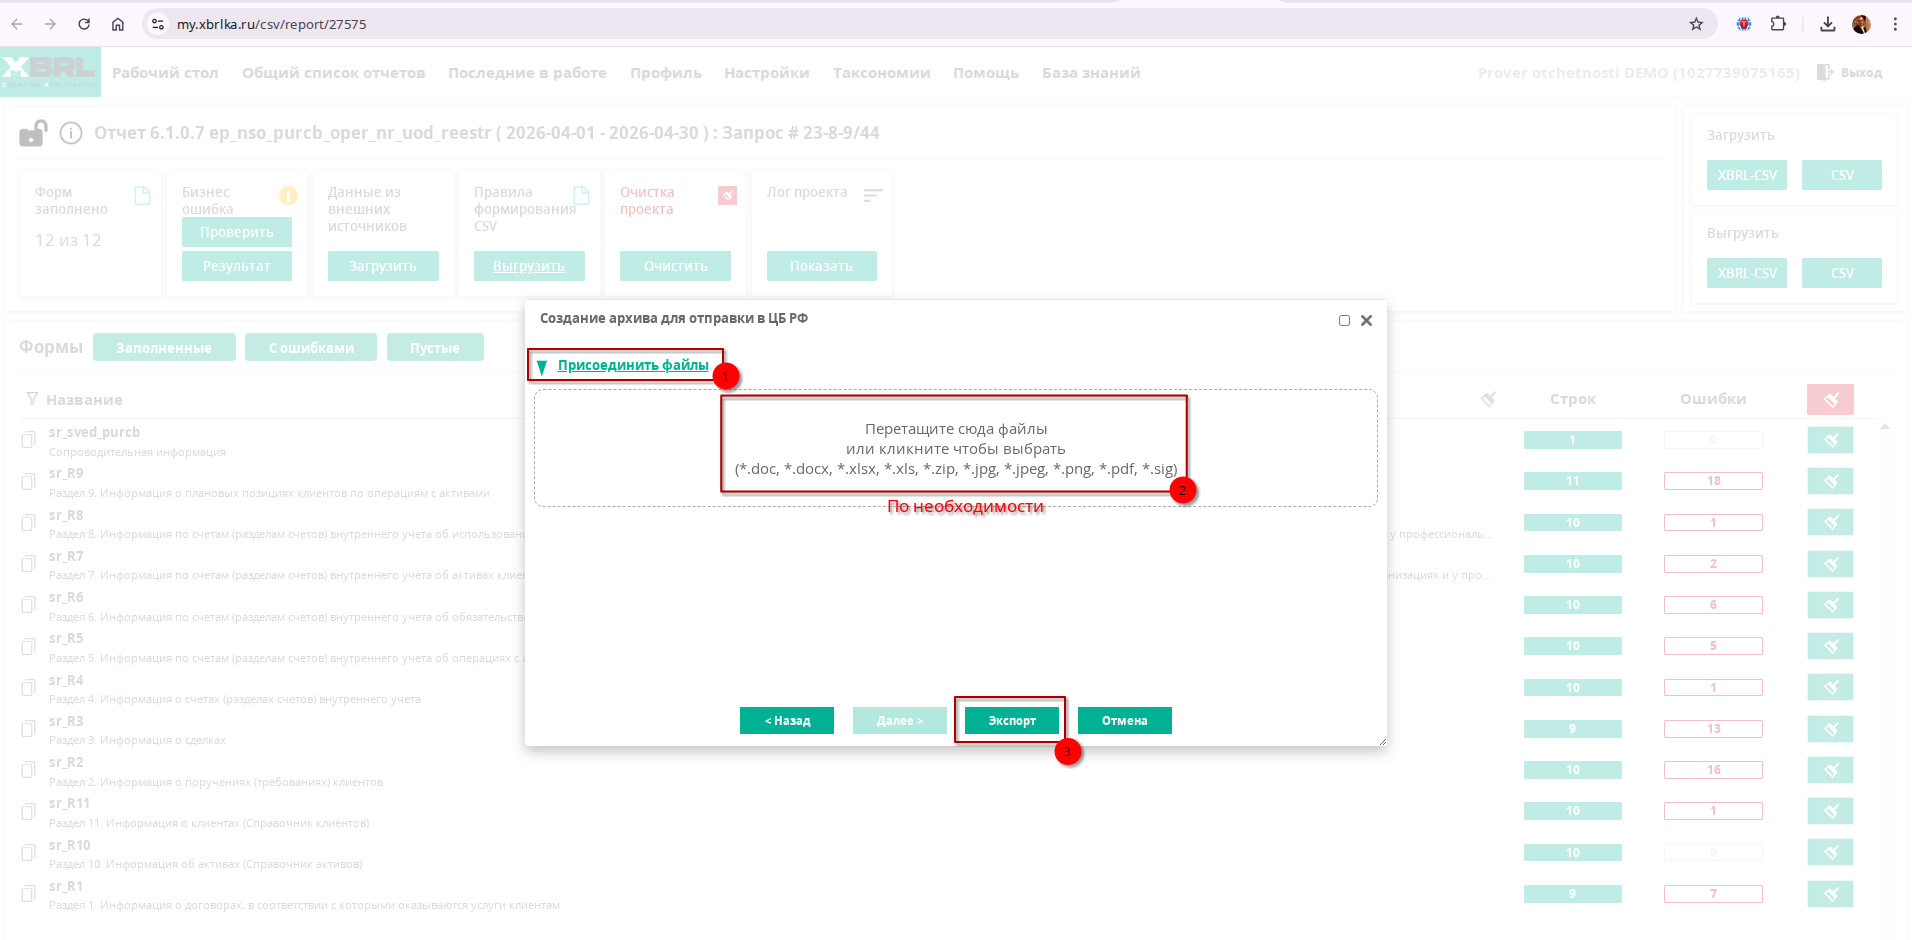This screenshot has height=940, width=1912.
Task: Click the unlock padlock icon beside report title
Action: pyautogui.click(x=33, y=133)
